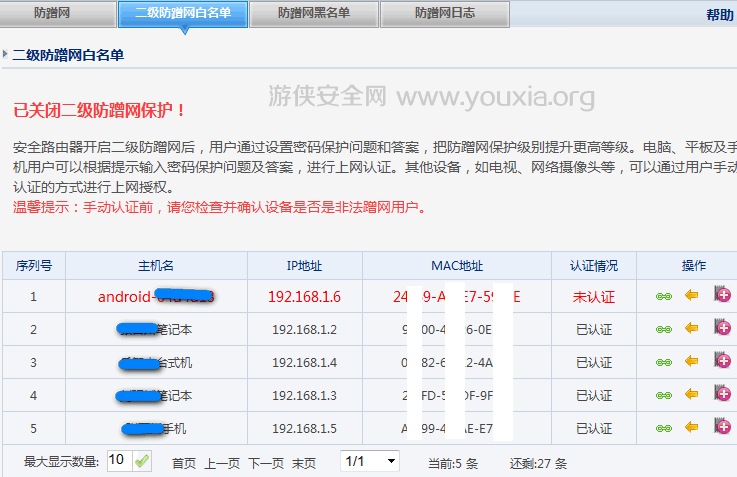Screen dimensions: 737x477
Task: Click the green link icon in row 192.168.1.2
Action: tap(664, 329)
